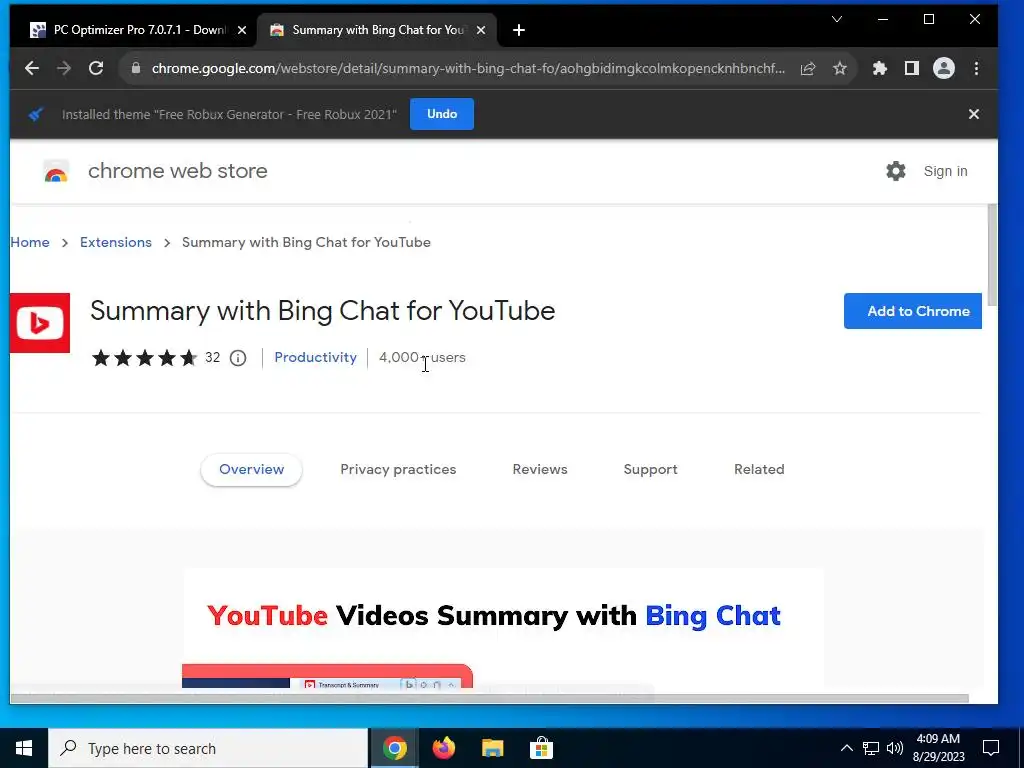Close the PC Optimizer Pro tab
Screen dimensions: 1024x768
(242, 30)
